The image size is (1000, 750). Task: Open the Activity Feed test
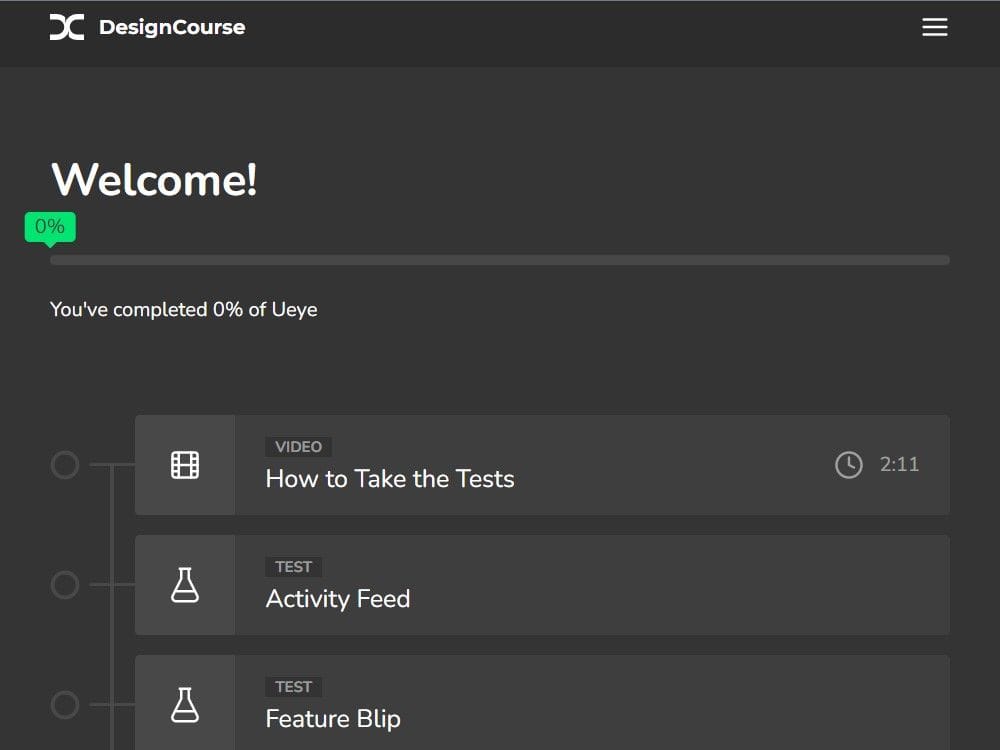click(x=337, y=599)
